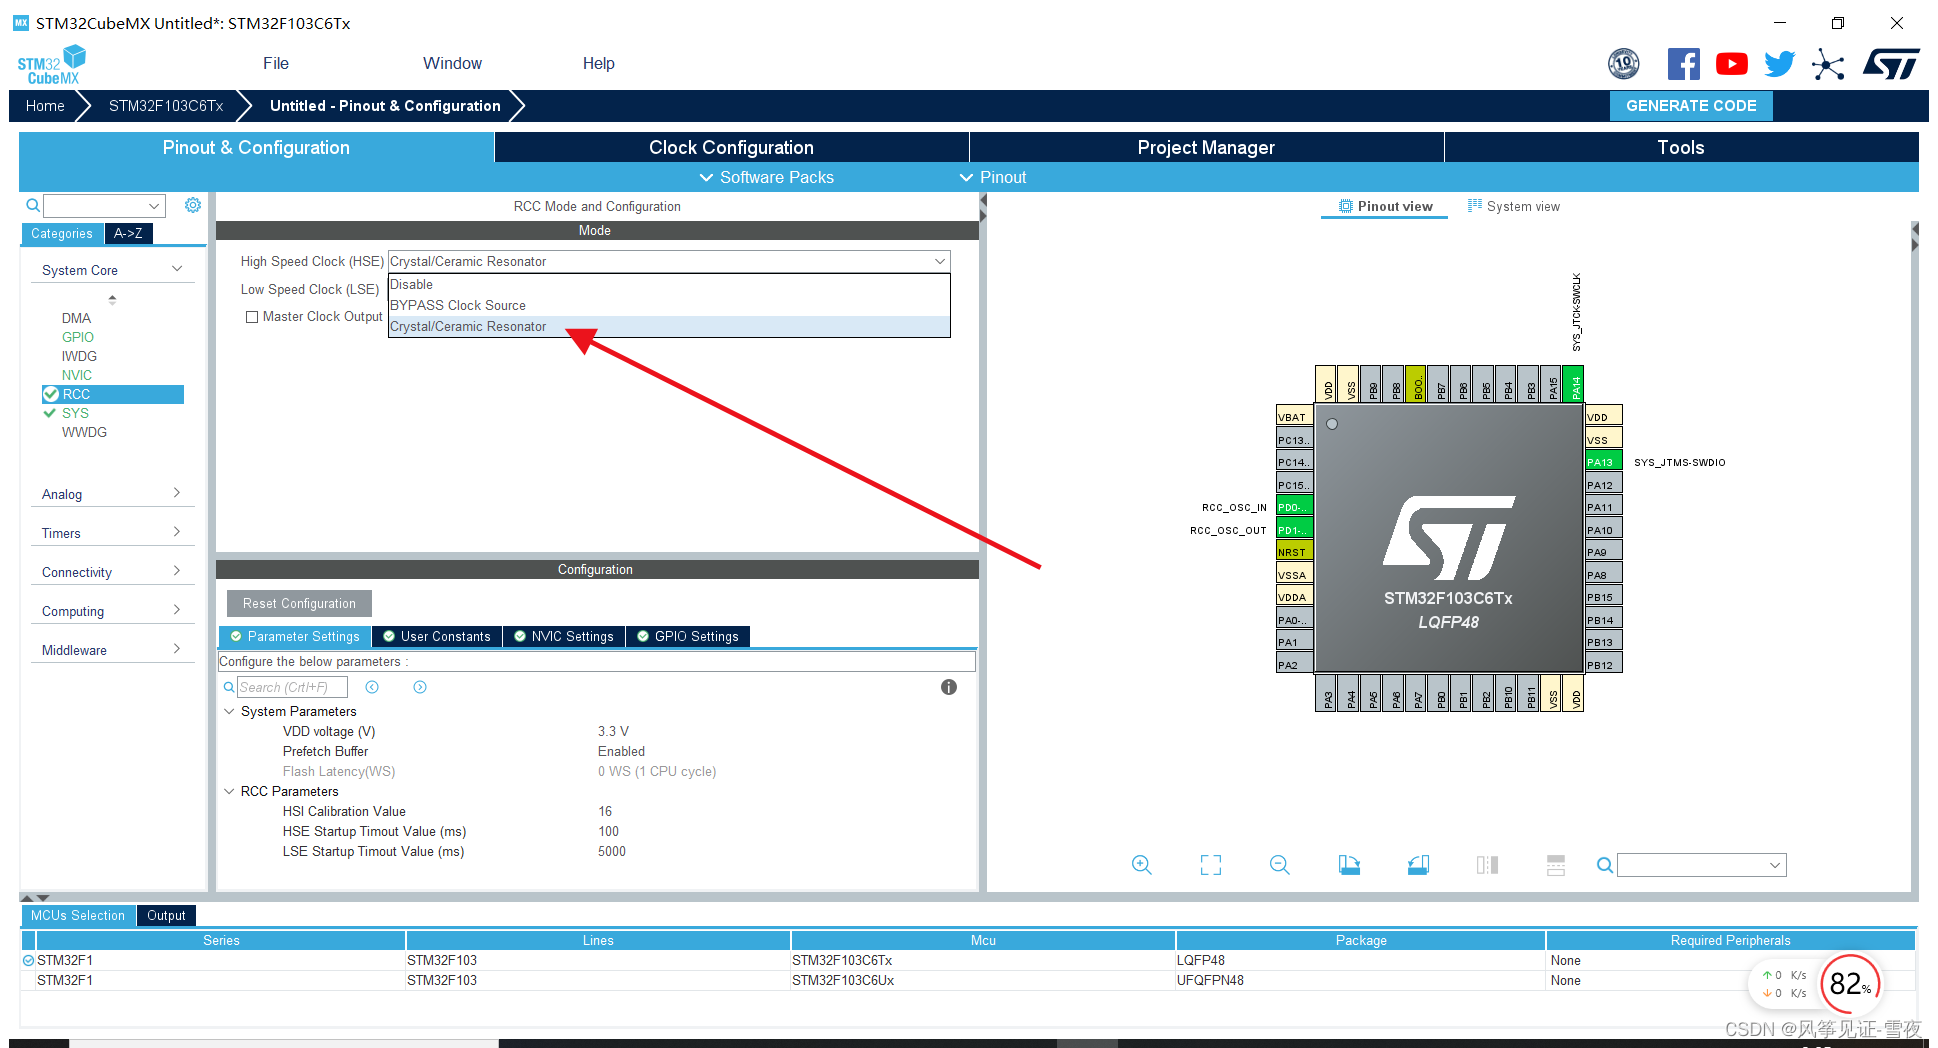Enable Master Clock Output checkbox
Image resolution: width=1938 pixels, height=1048 pixels.
[x=252, y=317]
